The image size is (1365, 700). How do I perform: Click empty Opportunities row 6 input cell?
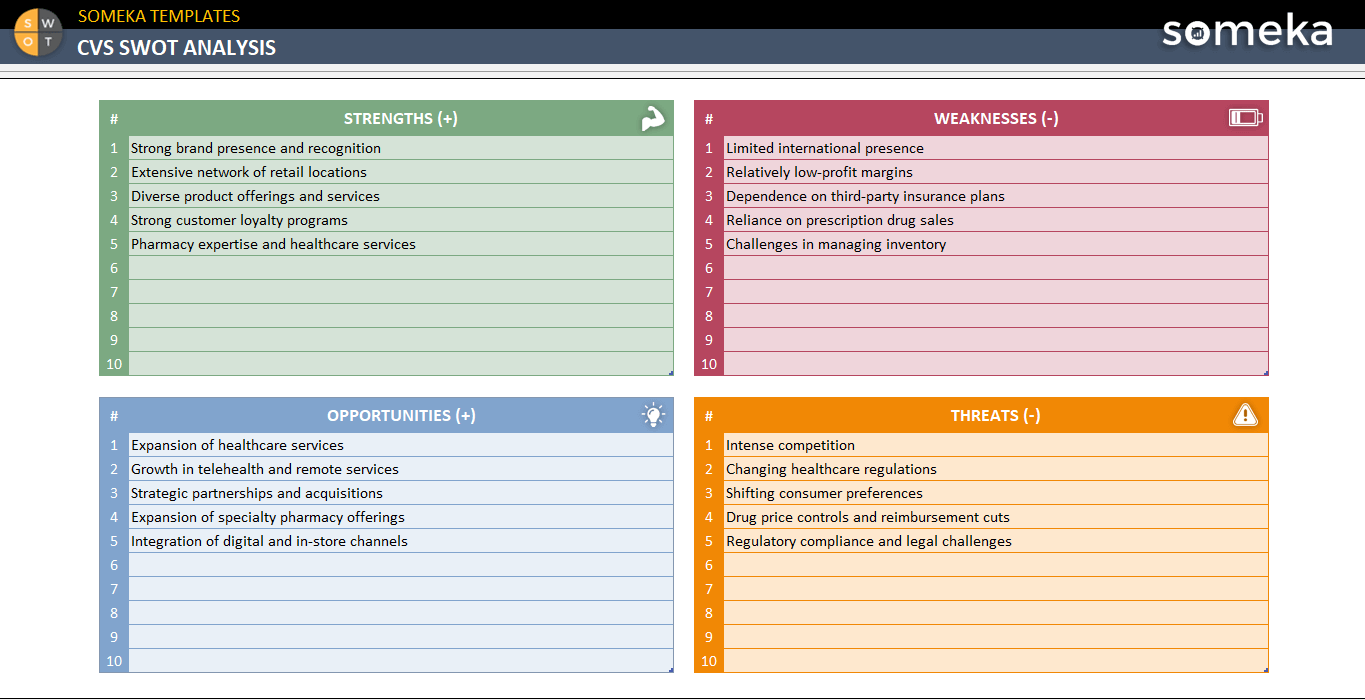click(401, 565)
